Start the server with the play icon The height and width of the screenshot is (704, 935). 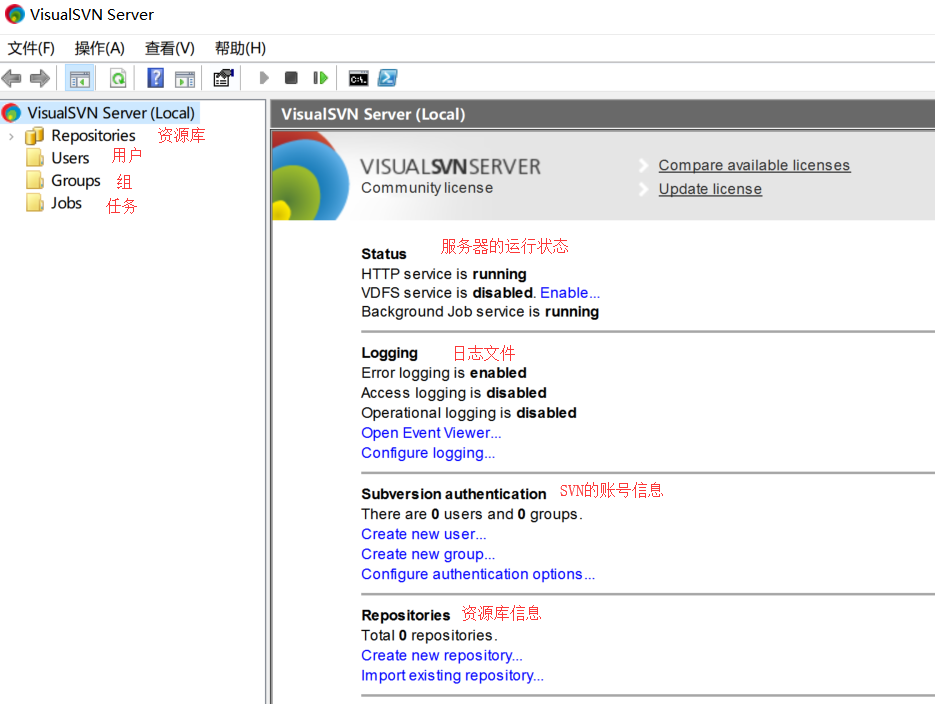click(x=264, y=78)
